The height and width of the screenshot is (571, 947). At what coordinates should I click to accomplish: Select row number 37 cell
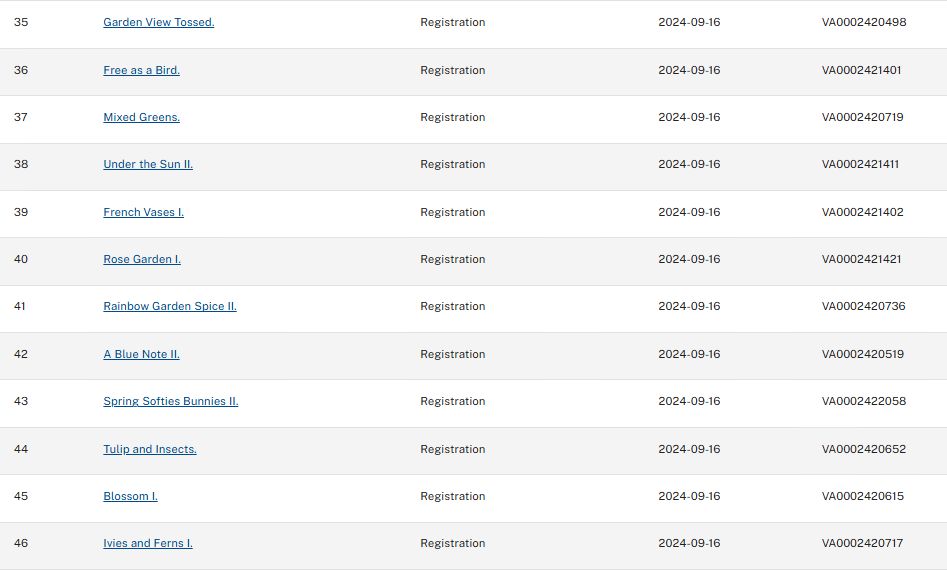coord(21,117)
